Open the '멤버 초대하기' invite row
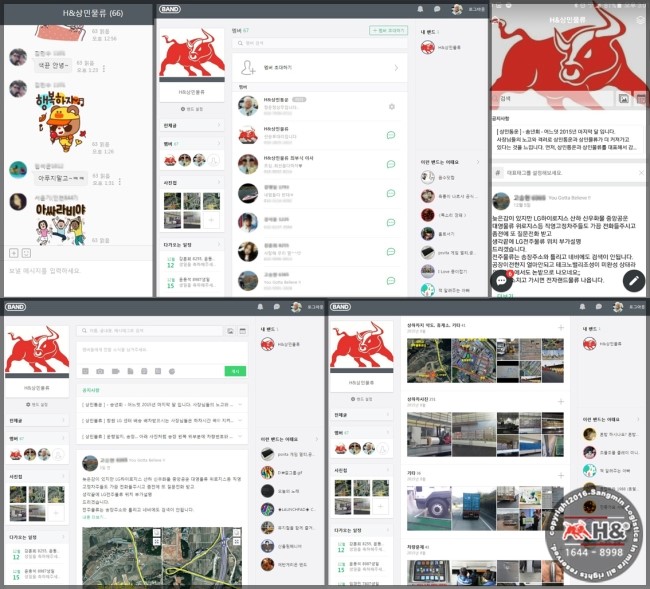This screenshot has width=650, height=589. [x=319, y=68]
